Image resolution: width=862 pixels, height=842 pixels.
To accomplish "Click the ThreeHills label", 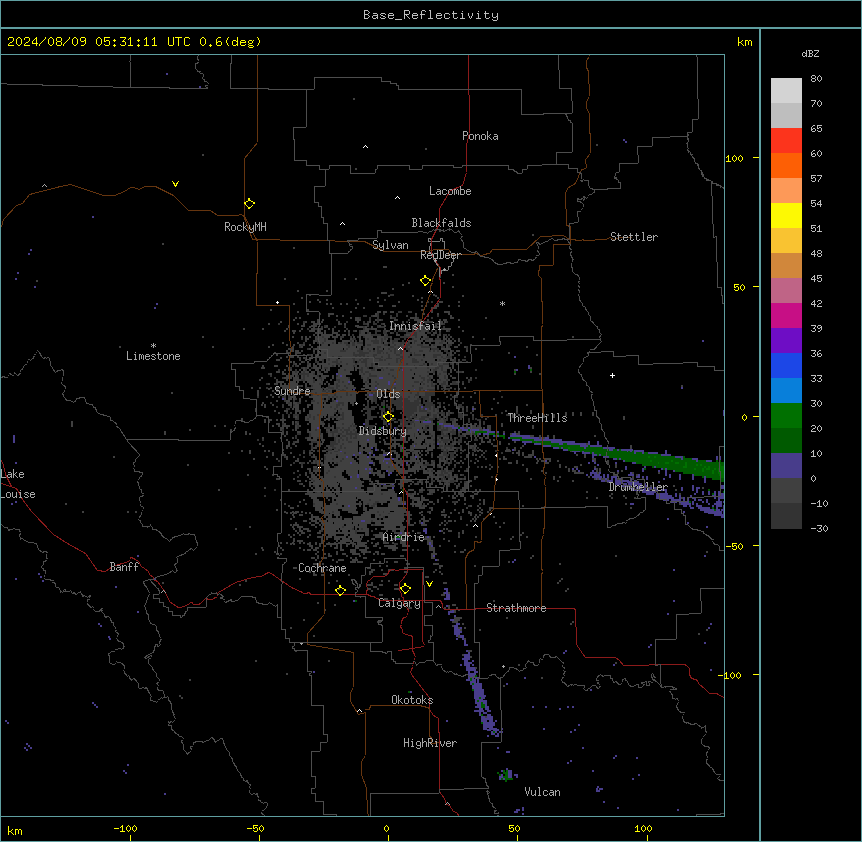I will pyautogui.click(x=537, y=418).
